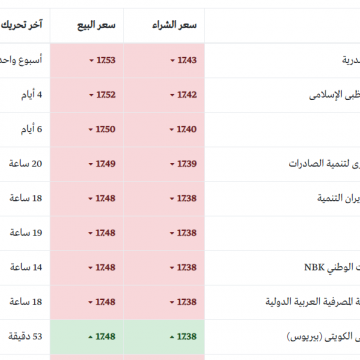Click the 14 ساعة last update cell
The image size is (360, 360).
click(26, 267)
